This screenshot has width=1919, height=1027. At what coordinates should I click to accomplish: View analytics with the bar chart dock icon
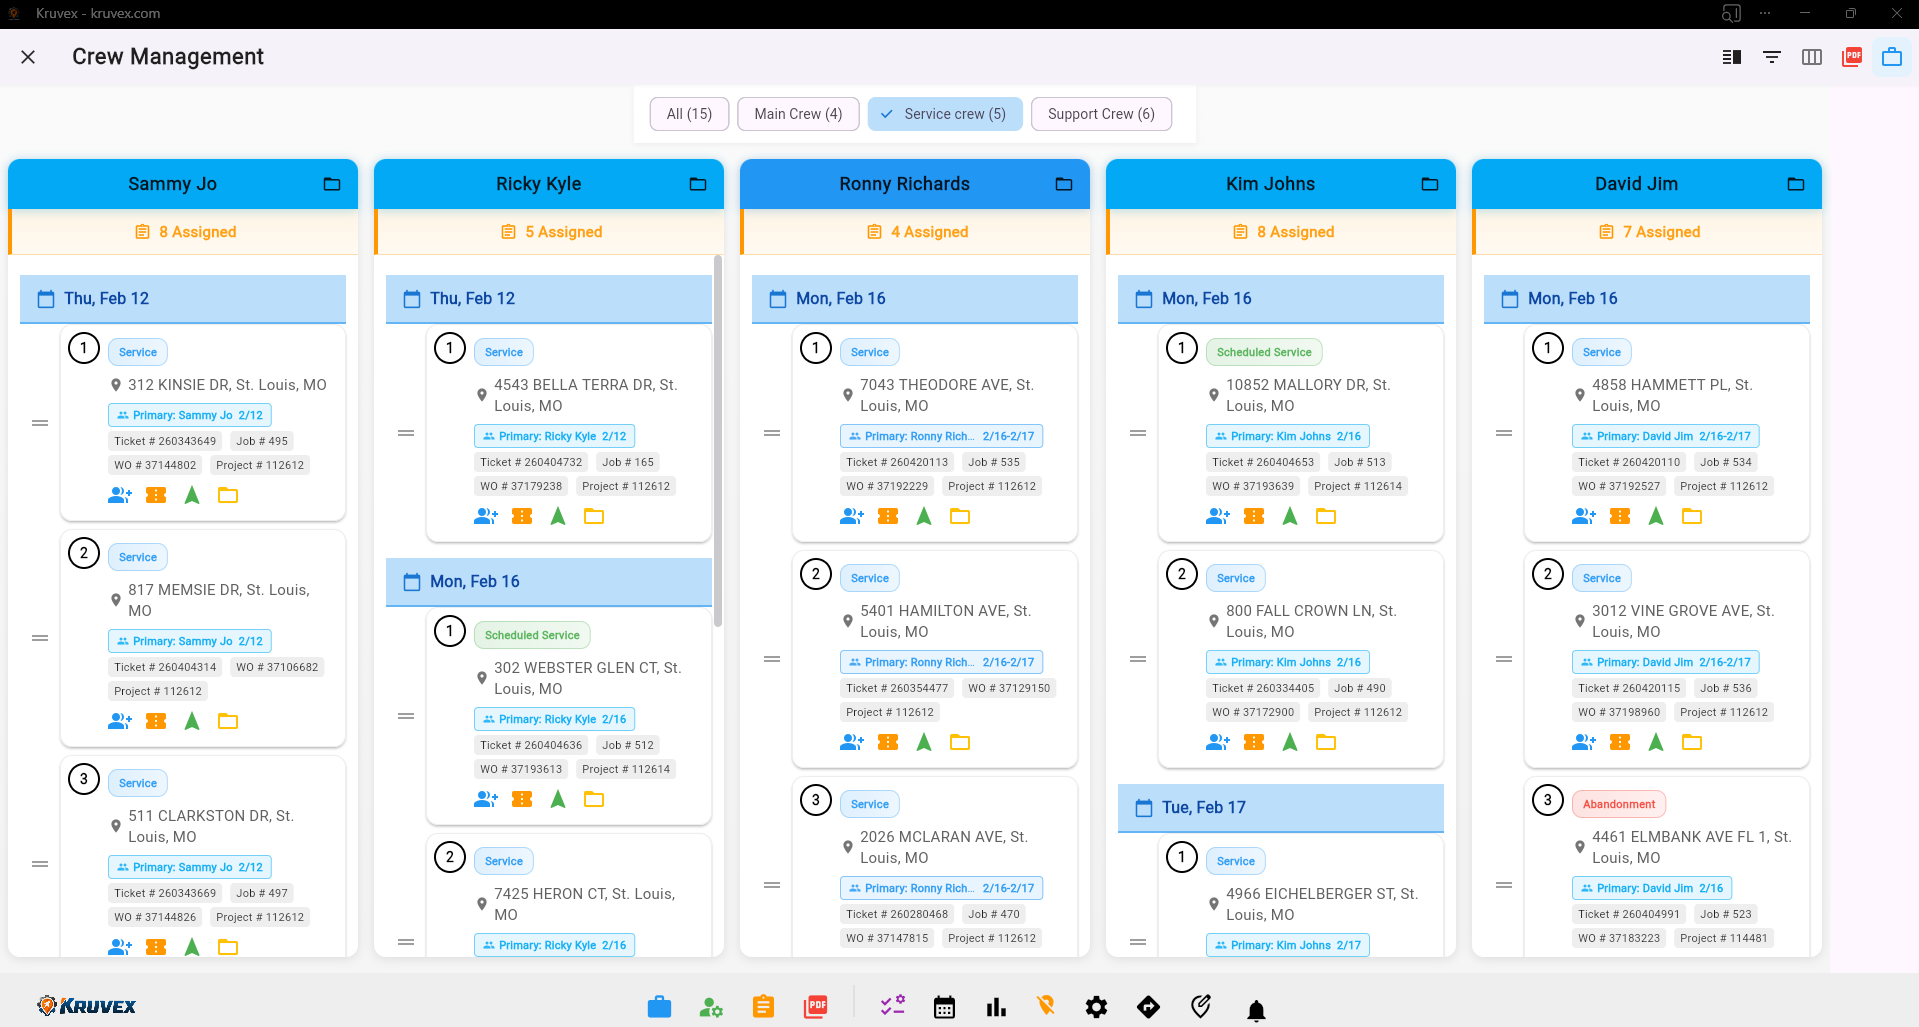(996, 1007)
